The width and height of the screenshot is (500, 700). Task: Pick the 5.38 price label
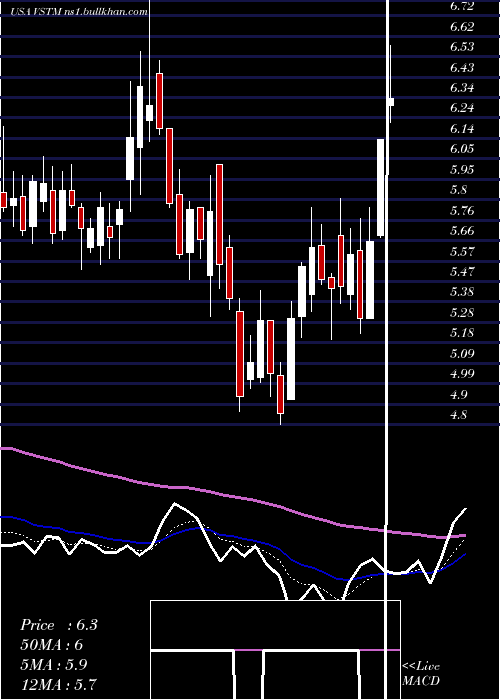[x=462, y=292]
